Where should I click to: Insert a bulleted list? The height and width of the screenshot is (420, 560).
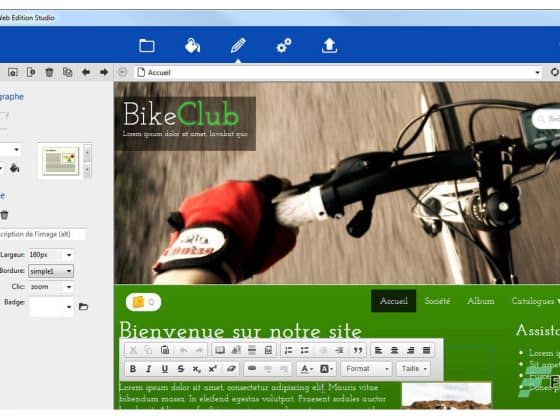[x=305, y=350]
